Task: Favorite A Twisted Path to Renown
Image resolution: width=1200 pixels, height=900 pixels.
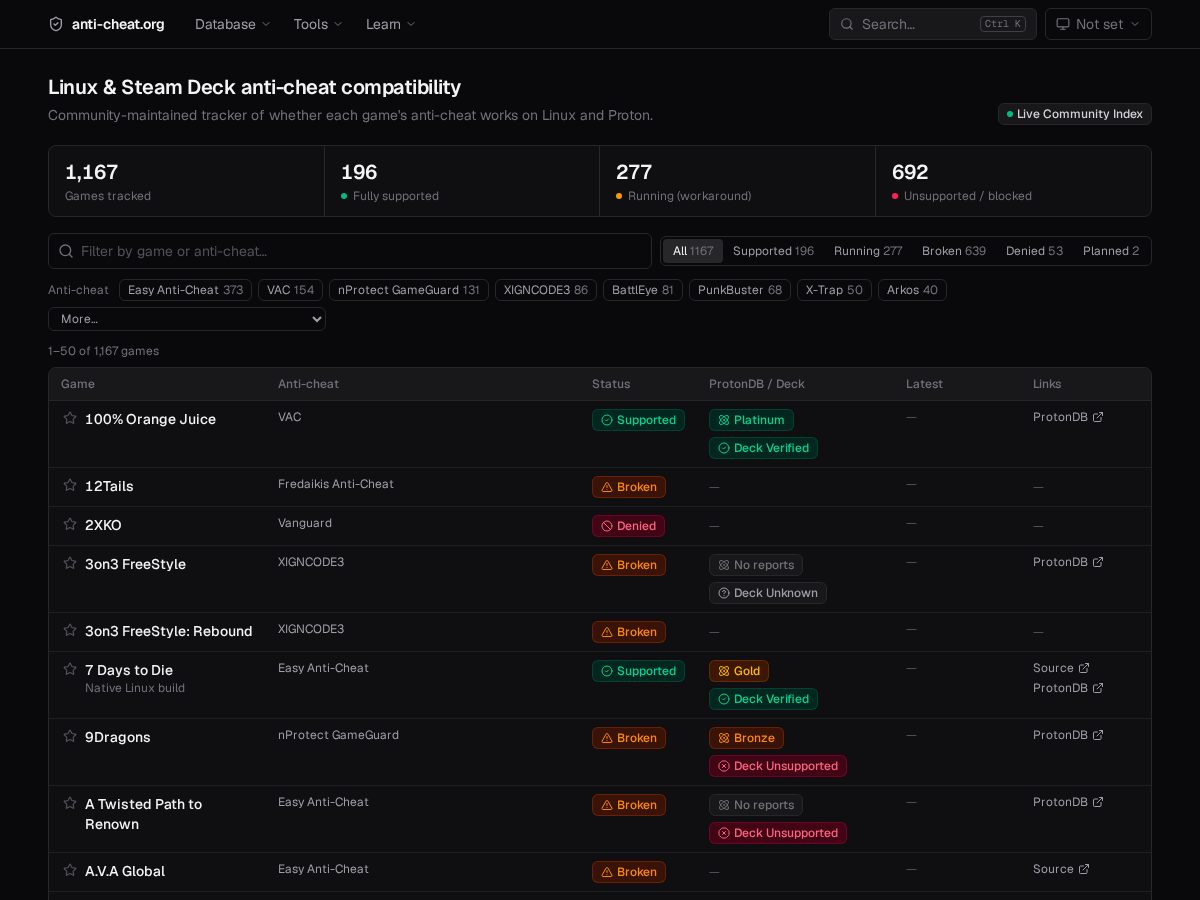Action: pos(70,803)
